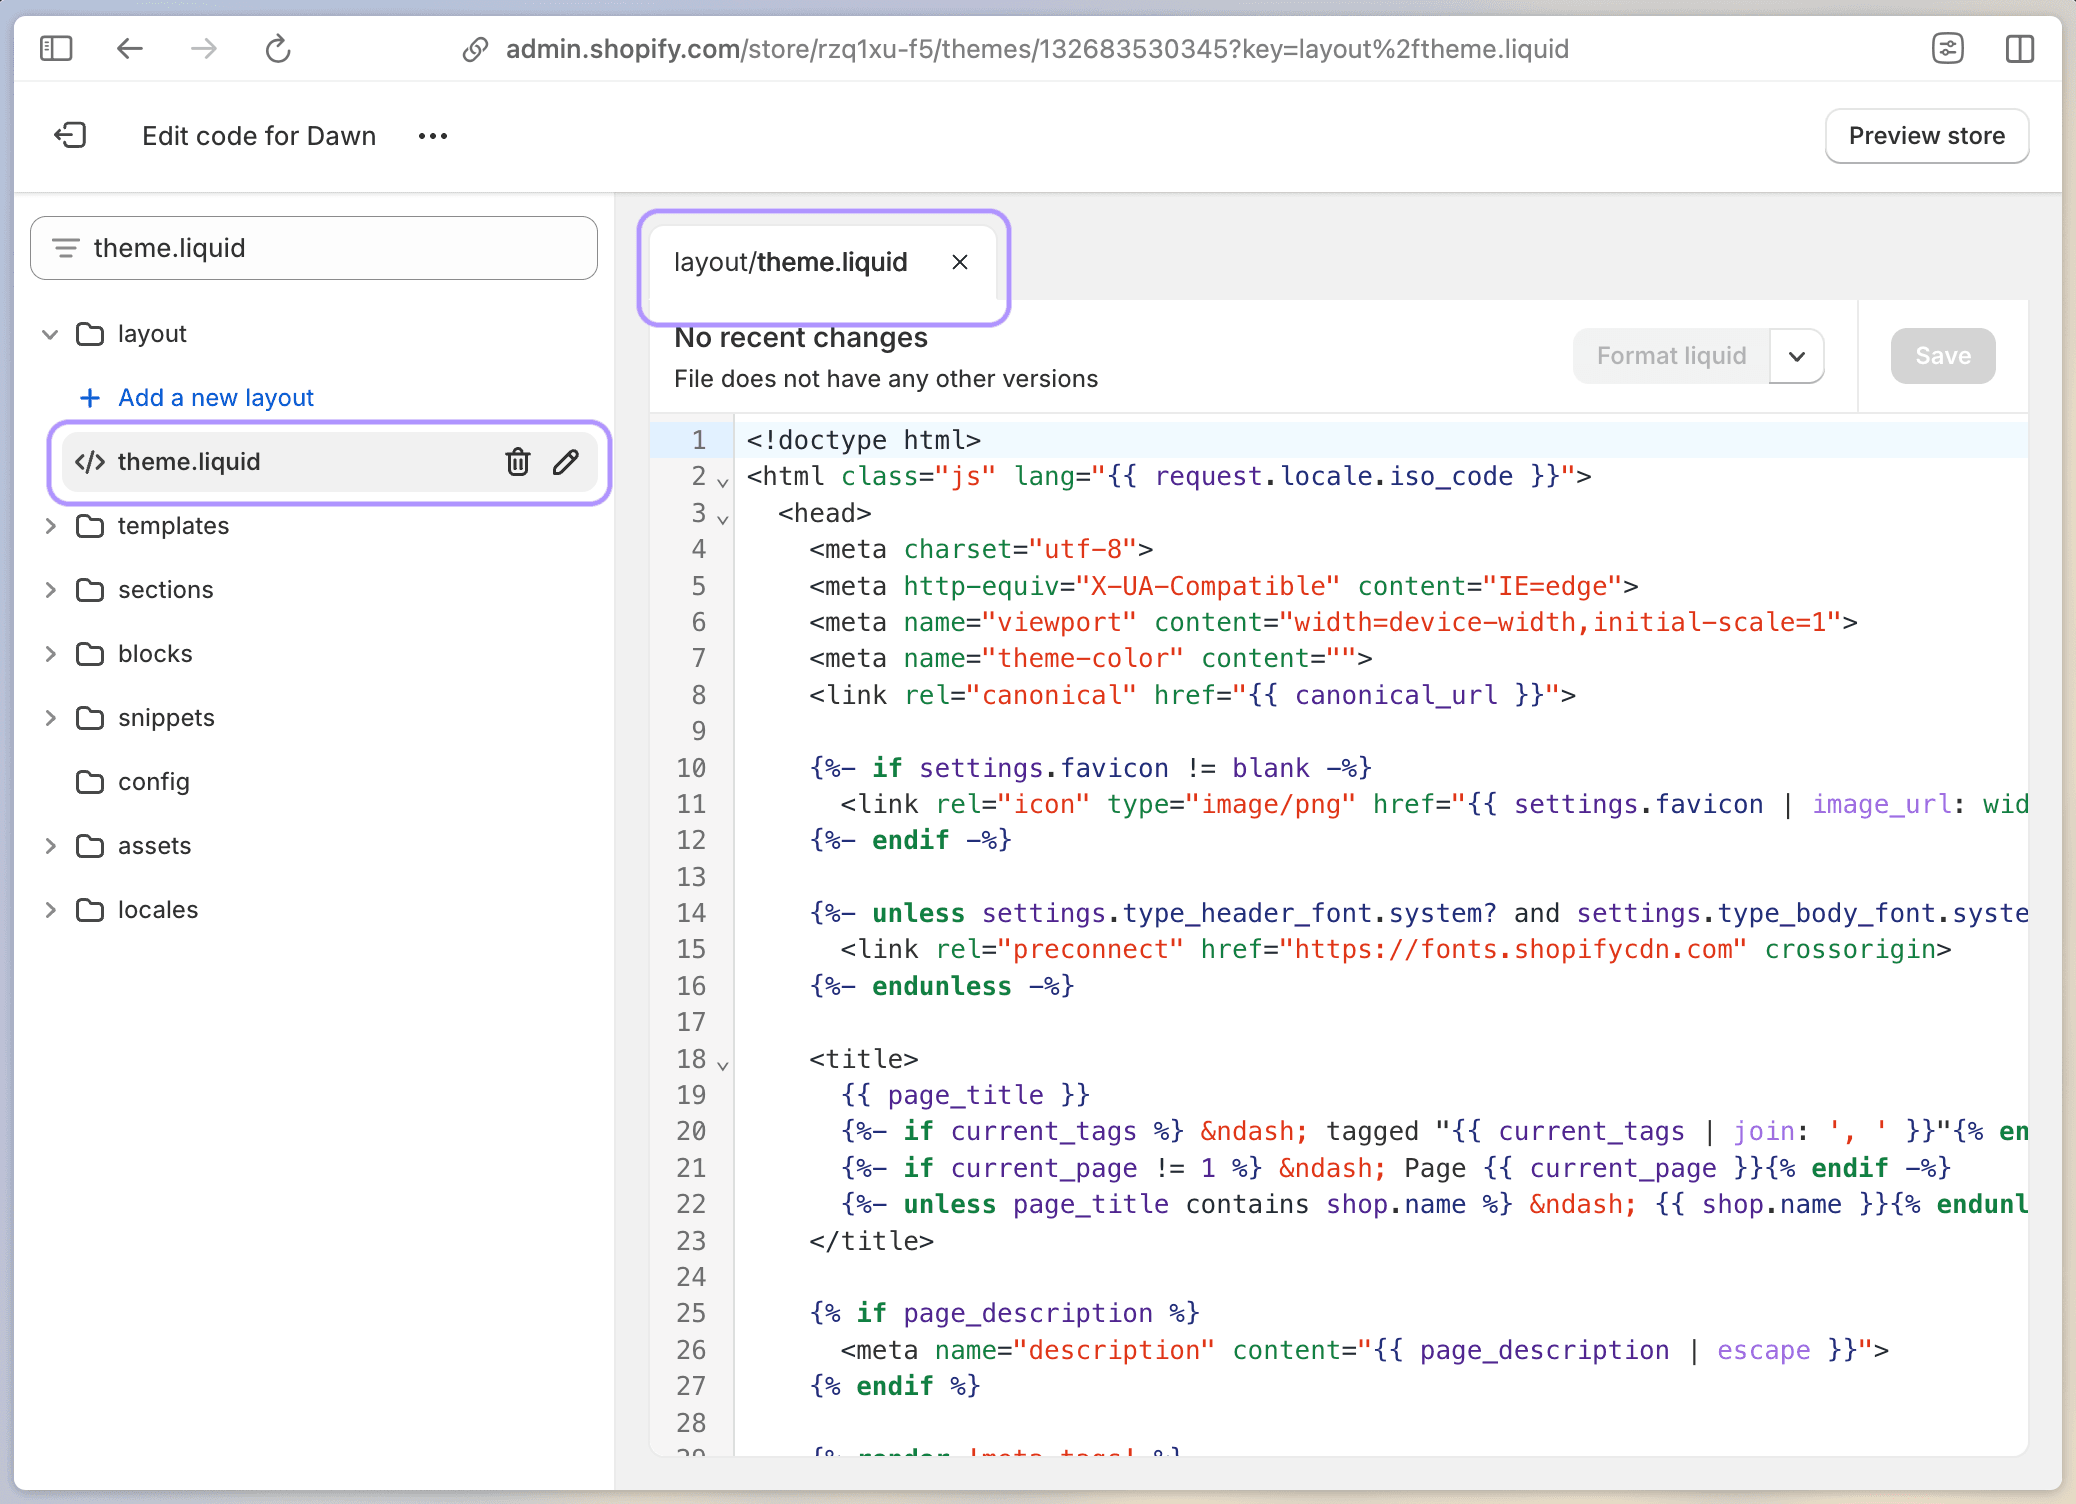Click the exit code editor icon
Image resolution: width=2076 pixels, height=1504 pixels.
point(70,135)
